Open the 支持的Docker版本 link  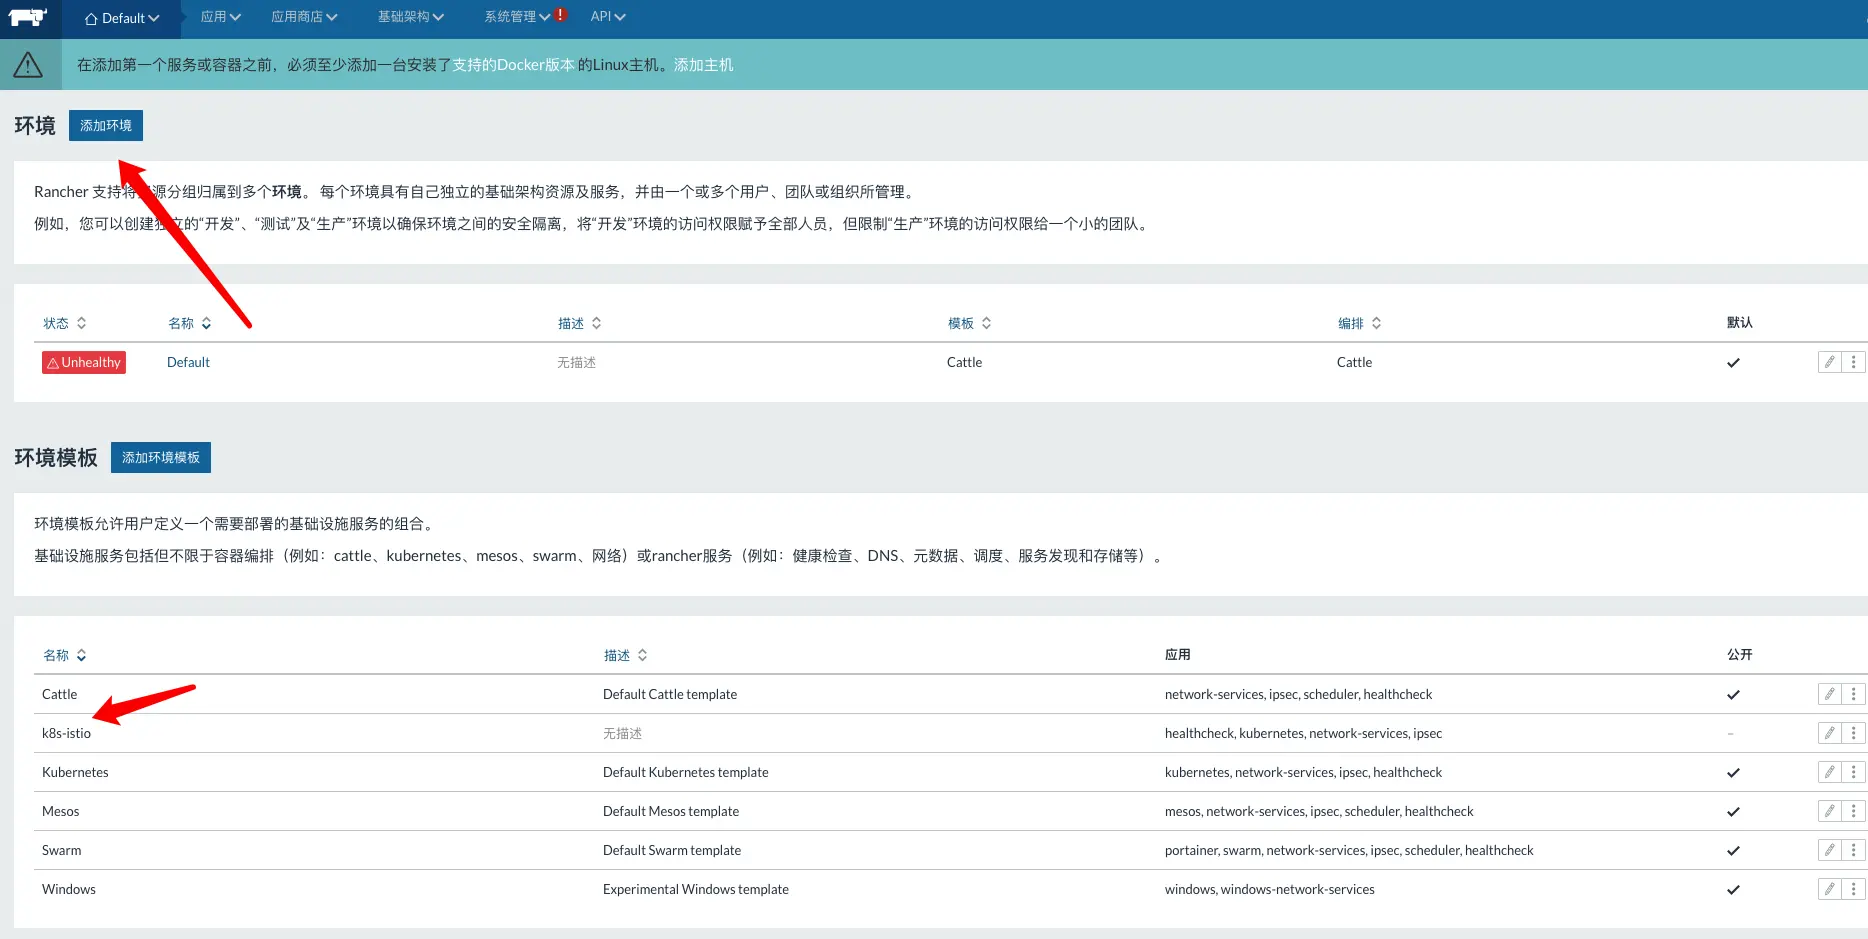coord(514,65)
